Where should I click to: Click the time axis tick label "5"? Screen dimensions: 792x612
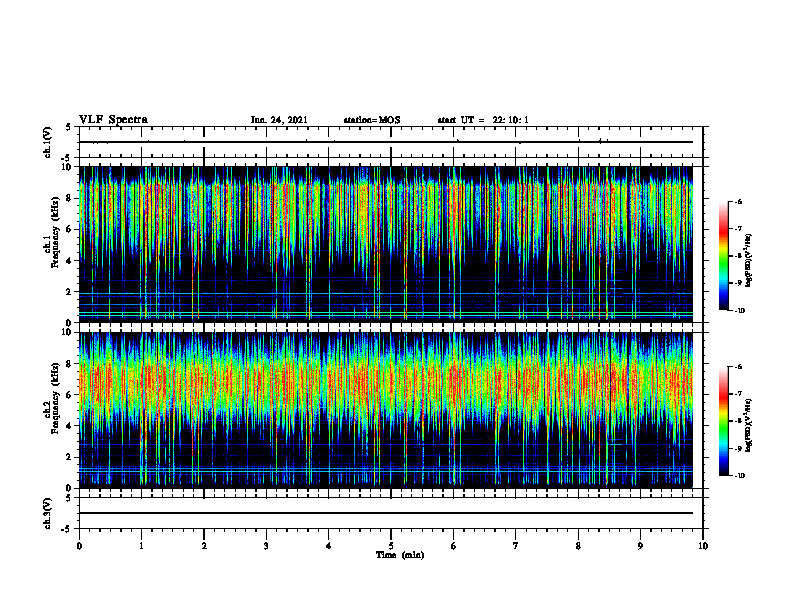pyautogui.click(x=391, y=546)
